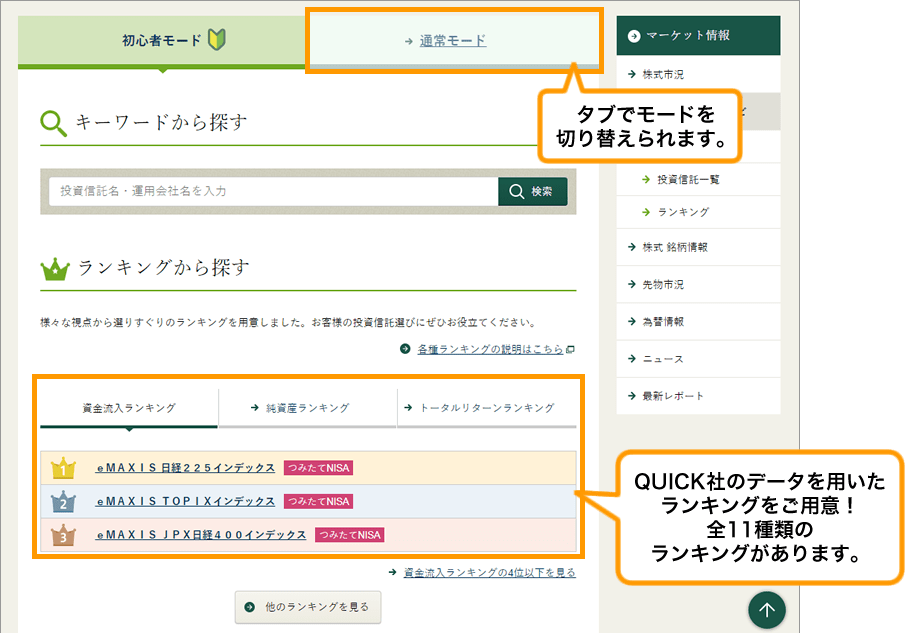Click the arrow icon before ニュース
Viewport: 905px width, 633px height.
(632, 358)
